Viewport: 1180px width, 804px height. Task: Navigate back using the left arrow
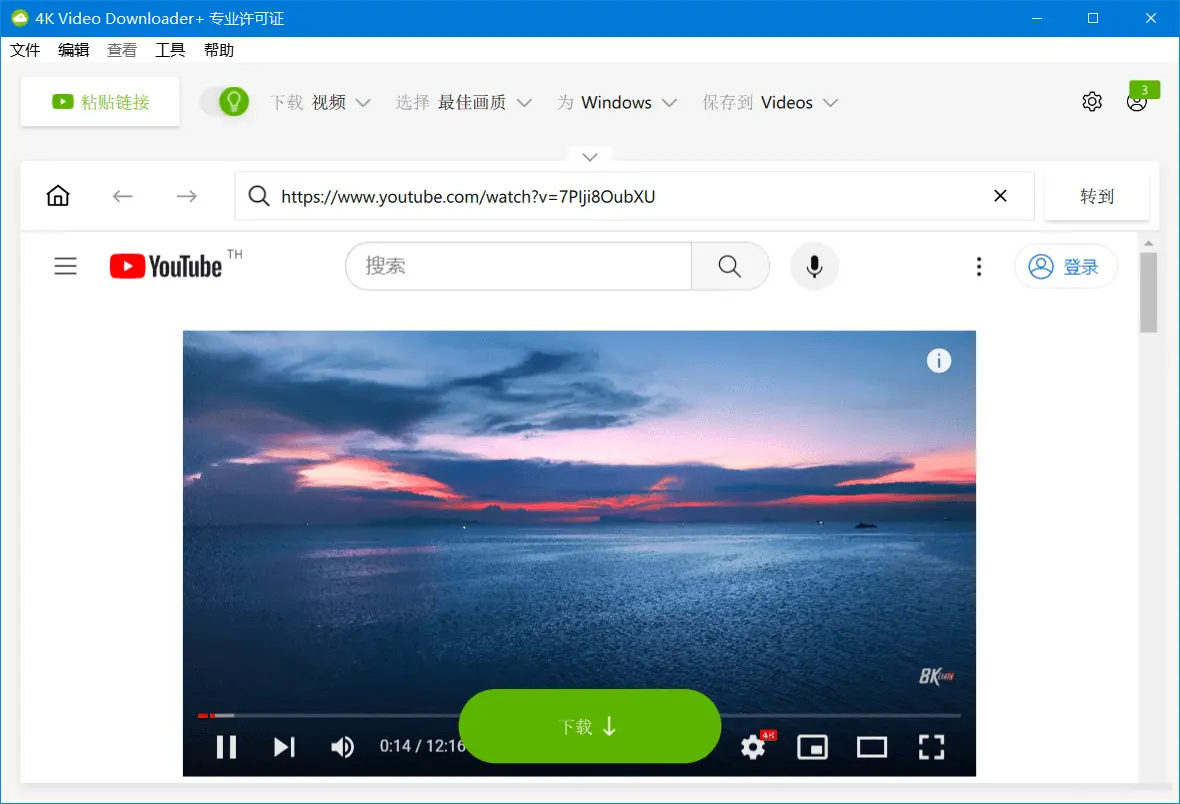click(122, 196)
